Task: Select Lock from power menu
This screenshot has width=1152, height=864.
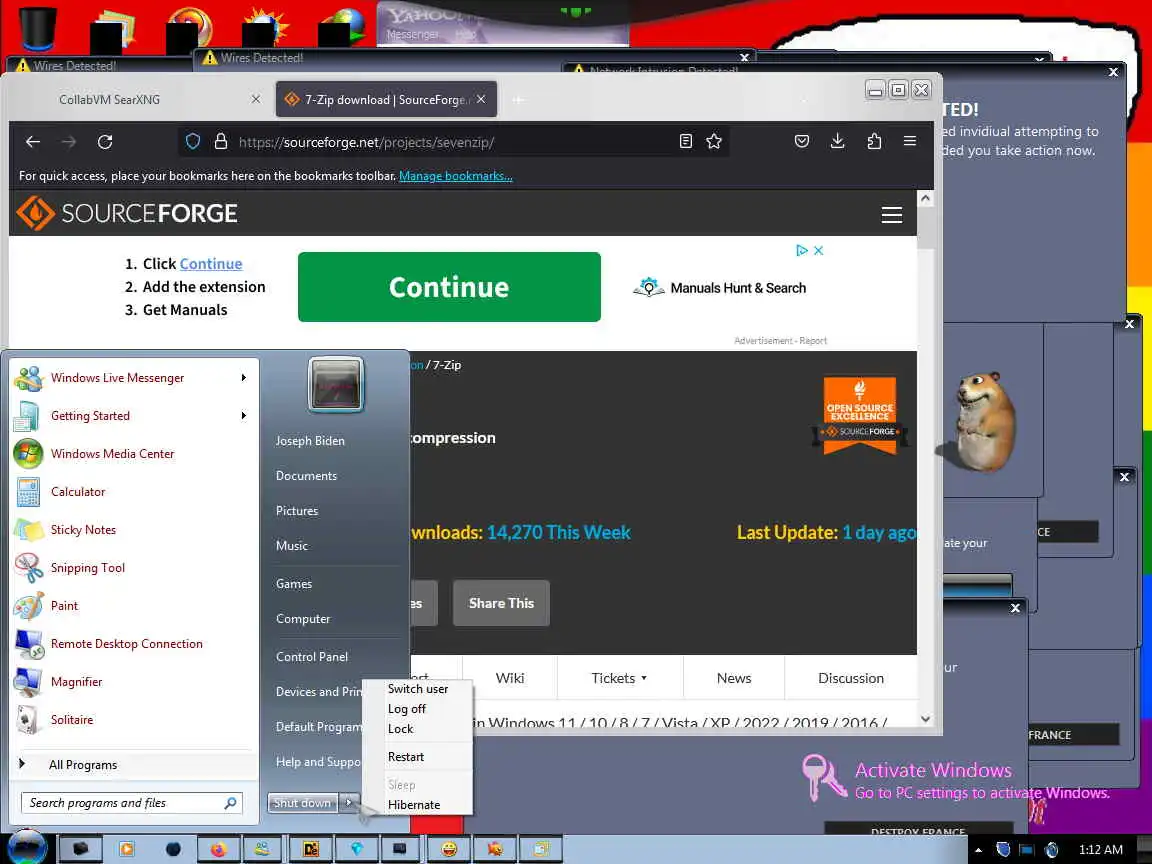Action: click(x=417, y=729)
